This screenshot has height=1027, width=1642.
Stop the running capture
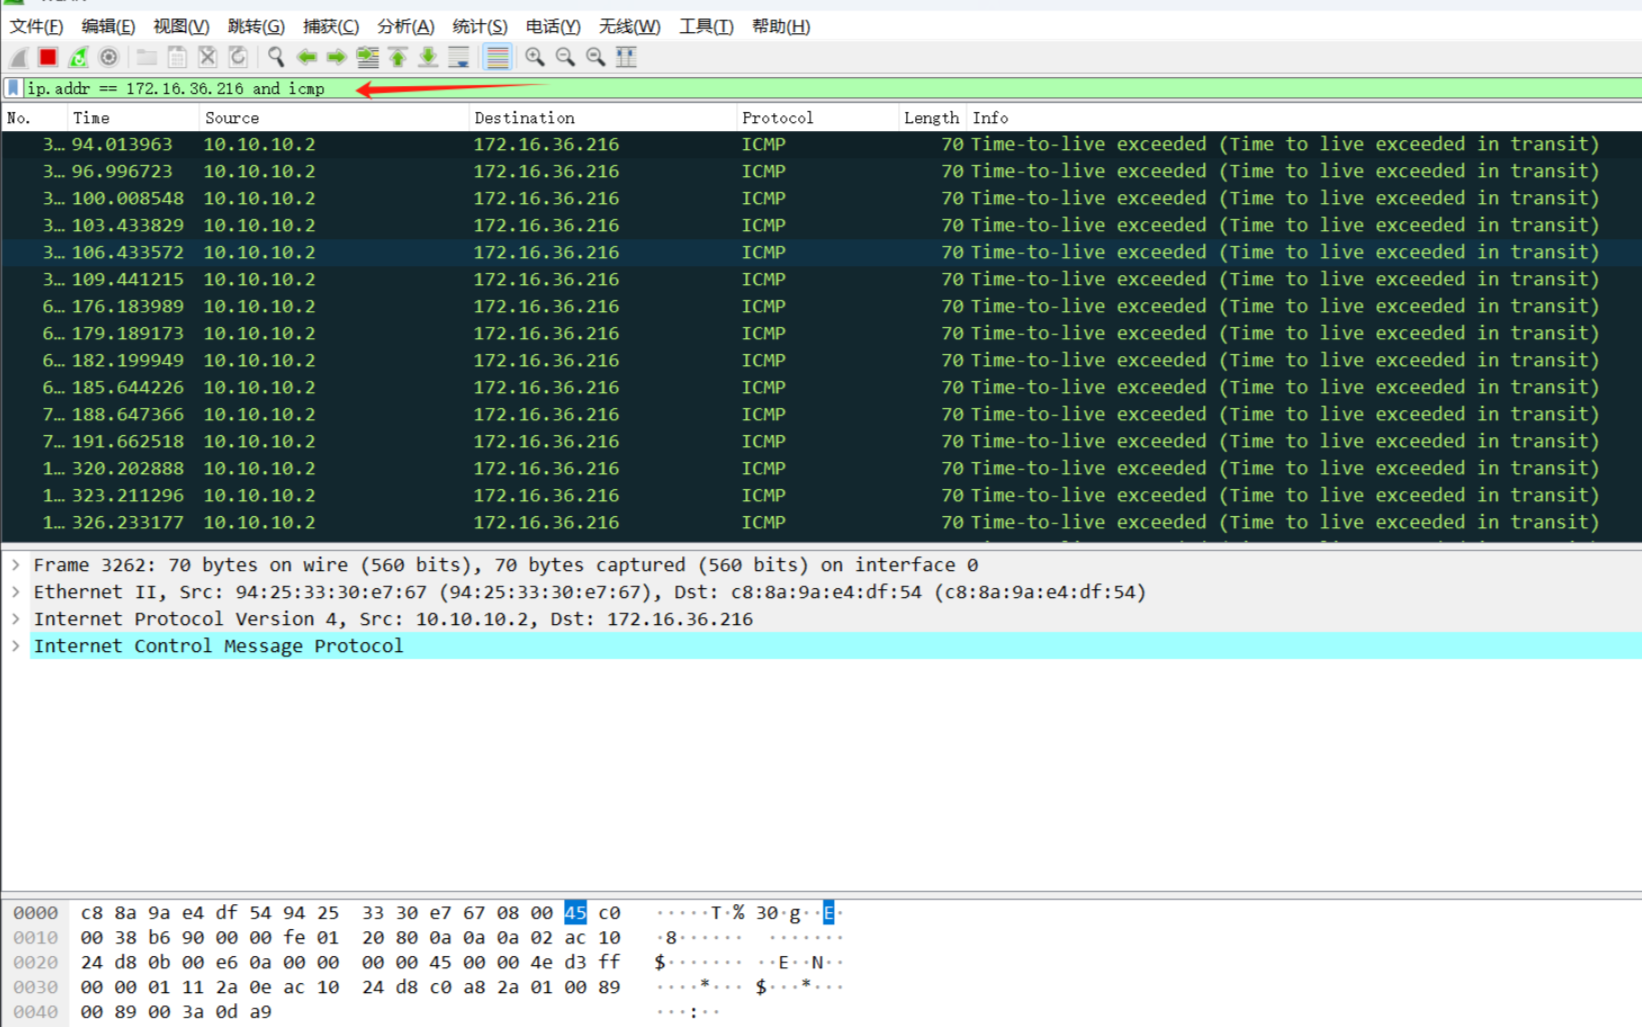coord(47,57)
